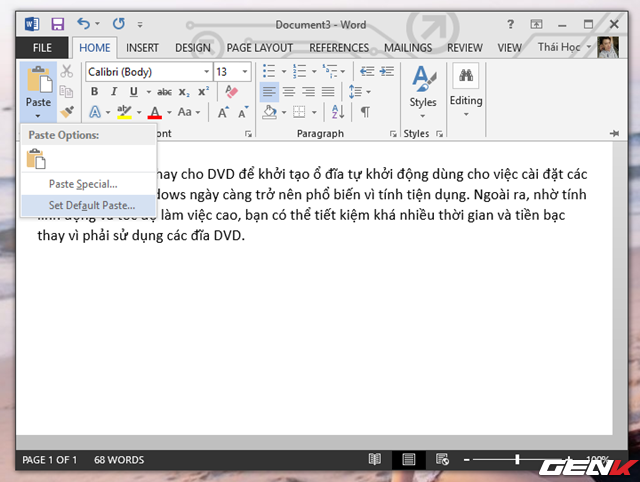Open the FILE tab
The width and height of the screenshot is (640, 482).
[42, 48]
